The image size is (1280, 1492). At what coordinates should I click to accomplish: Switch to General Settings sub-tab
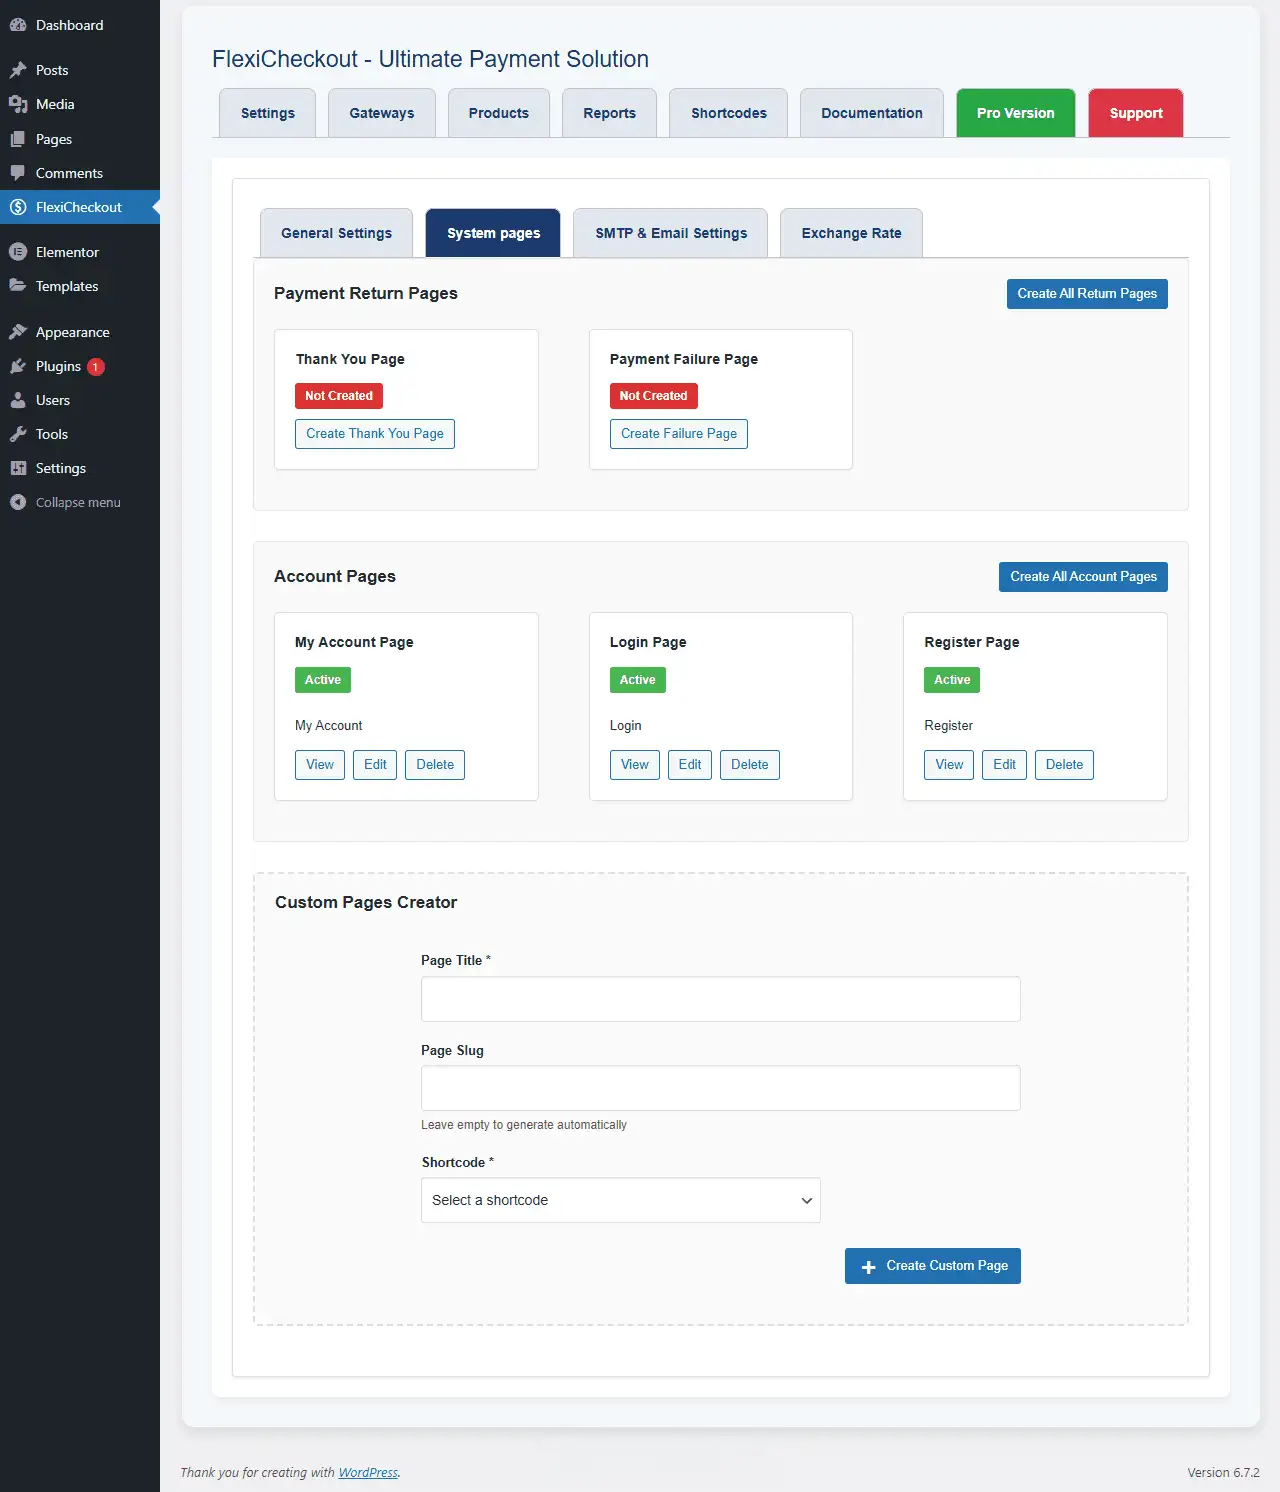pos(337,233)
